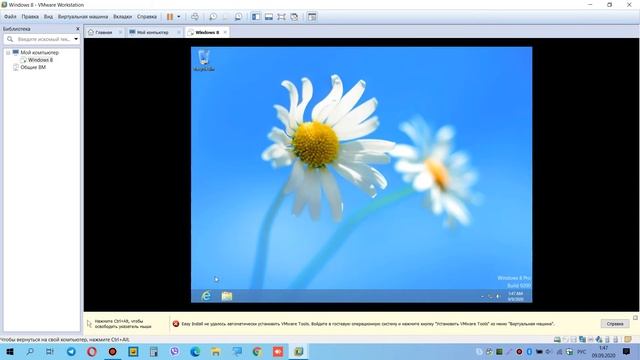Open the snapshot manager toolbar icon
Screen dimensions: 640x360
[238, 17]
